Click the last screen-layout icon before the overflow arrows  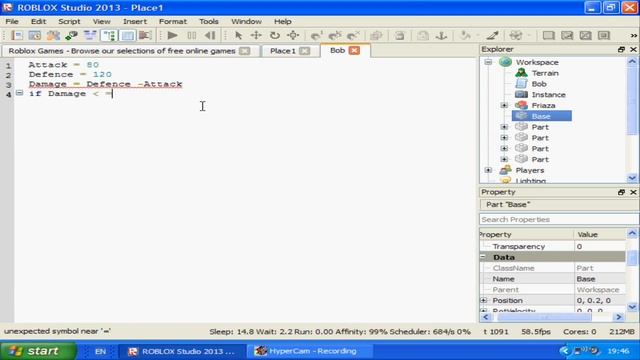click(604, 36)
